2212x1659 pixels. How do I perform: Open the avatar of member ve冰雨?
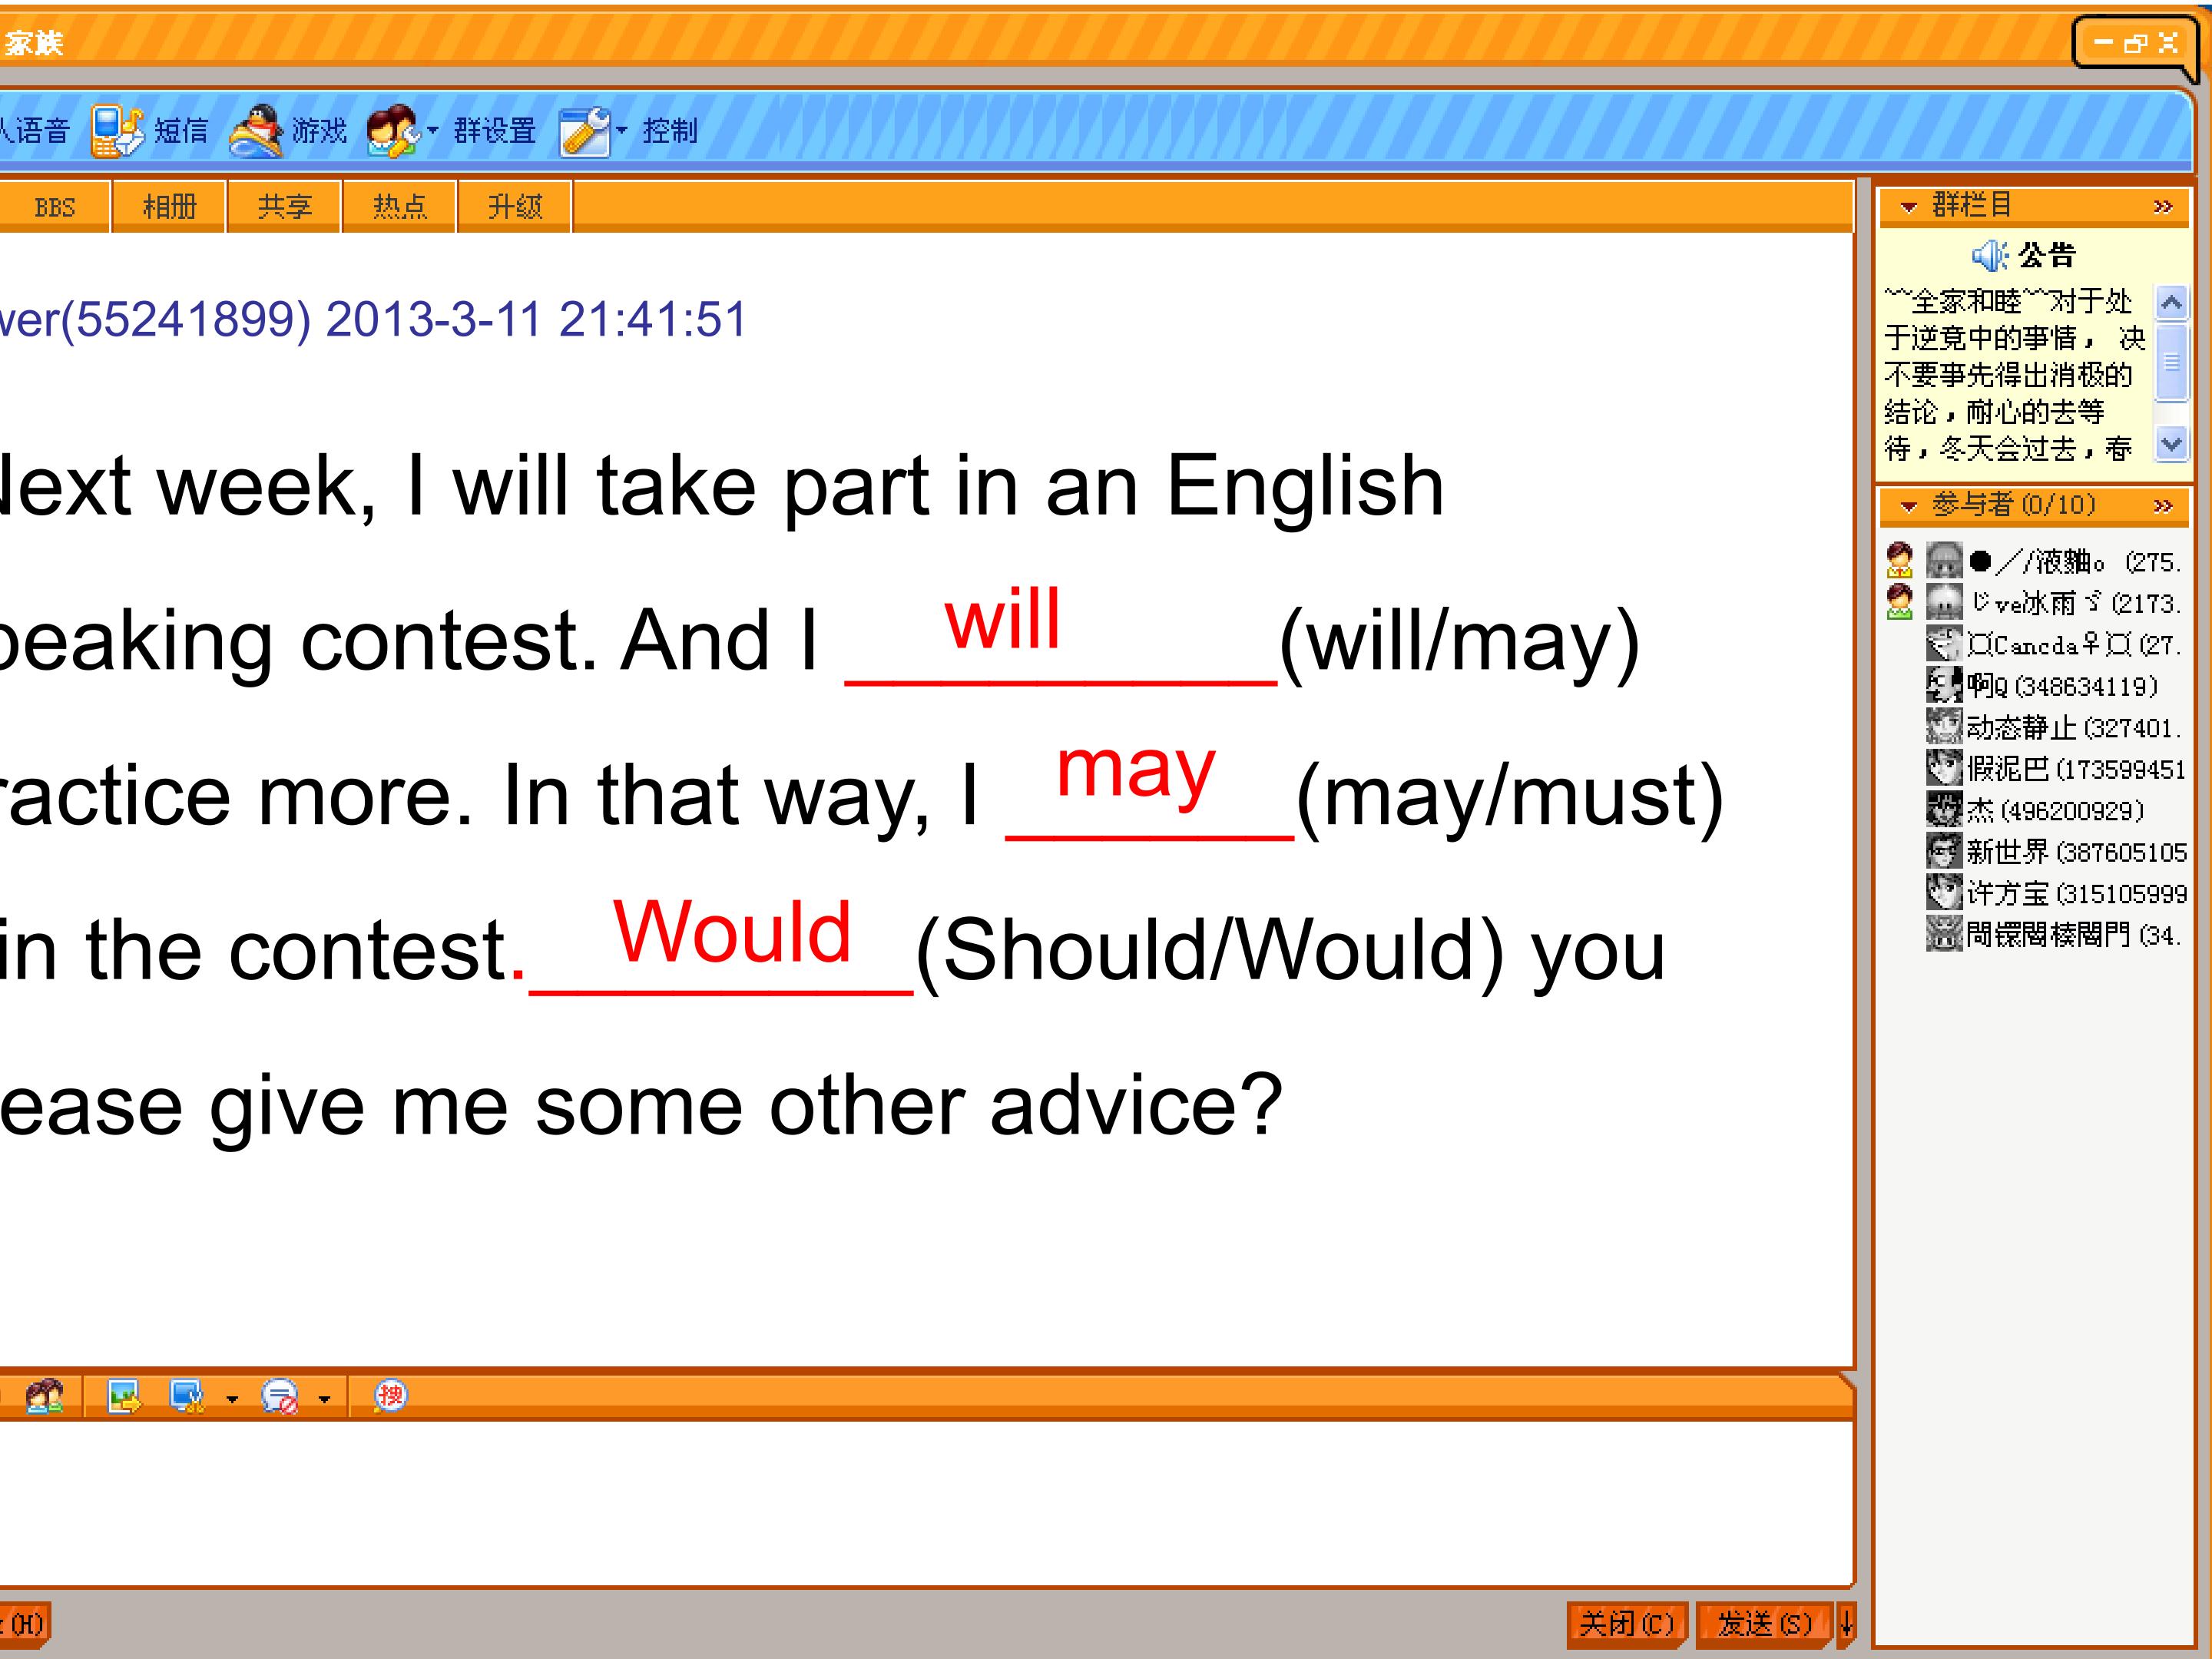tap(1943, 602)
